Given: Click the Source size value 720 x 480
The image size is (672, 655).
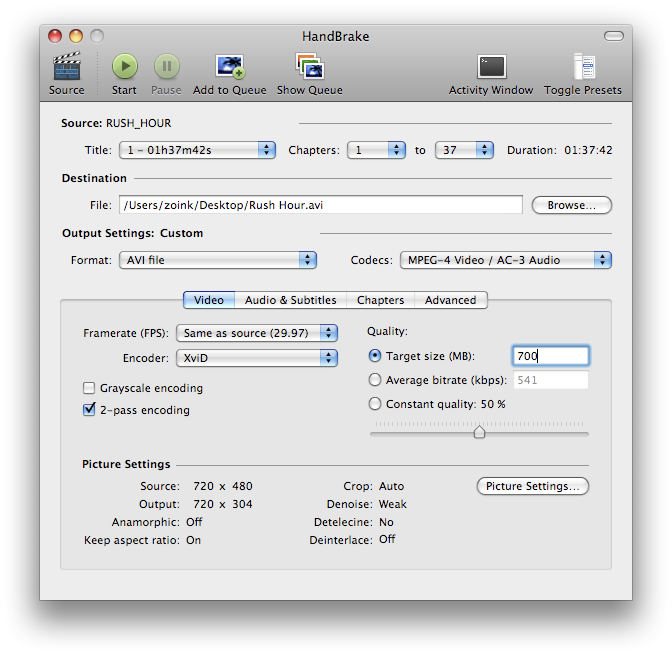Looking at the screenshot, I should point(222,486).
